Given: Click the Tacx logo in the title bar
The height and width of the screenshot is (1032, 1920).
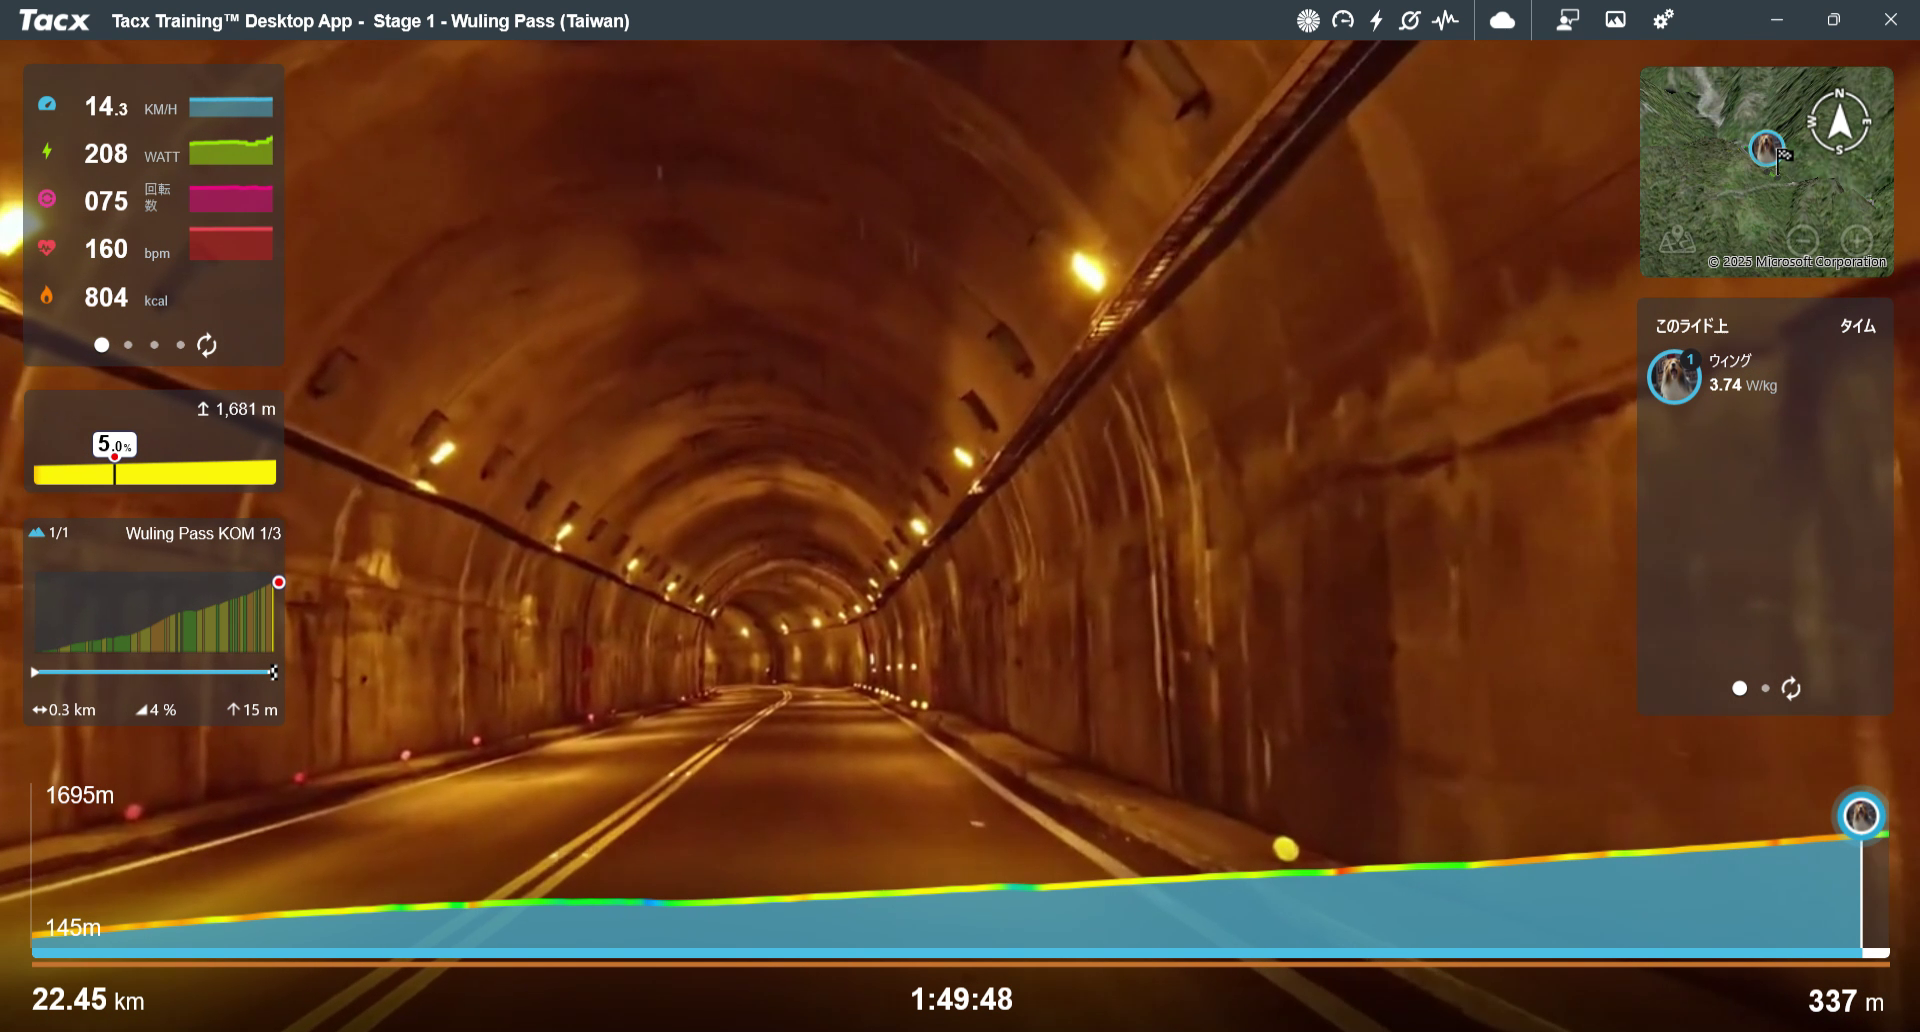Looking at the screenshot, I should (x=54, y=20).
